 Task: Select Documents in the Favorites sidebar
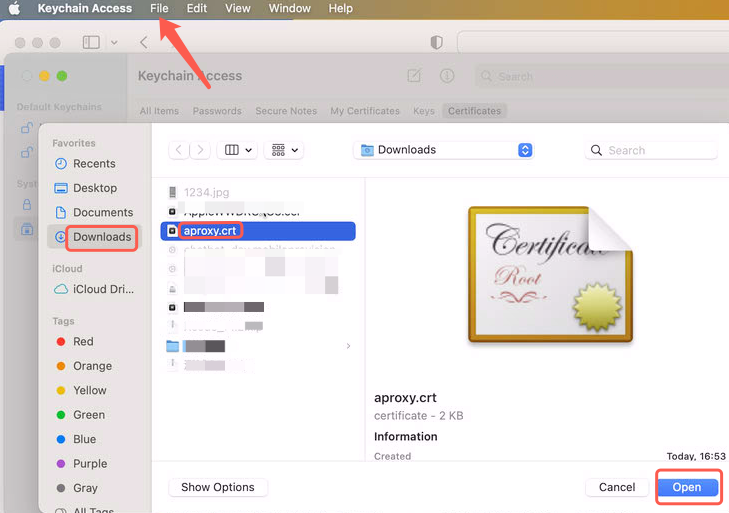pyautogui.click(x=94, y=213)
